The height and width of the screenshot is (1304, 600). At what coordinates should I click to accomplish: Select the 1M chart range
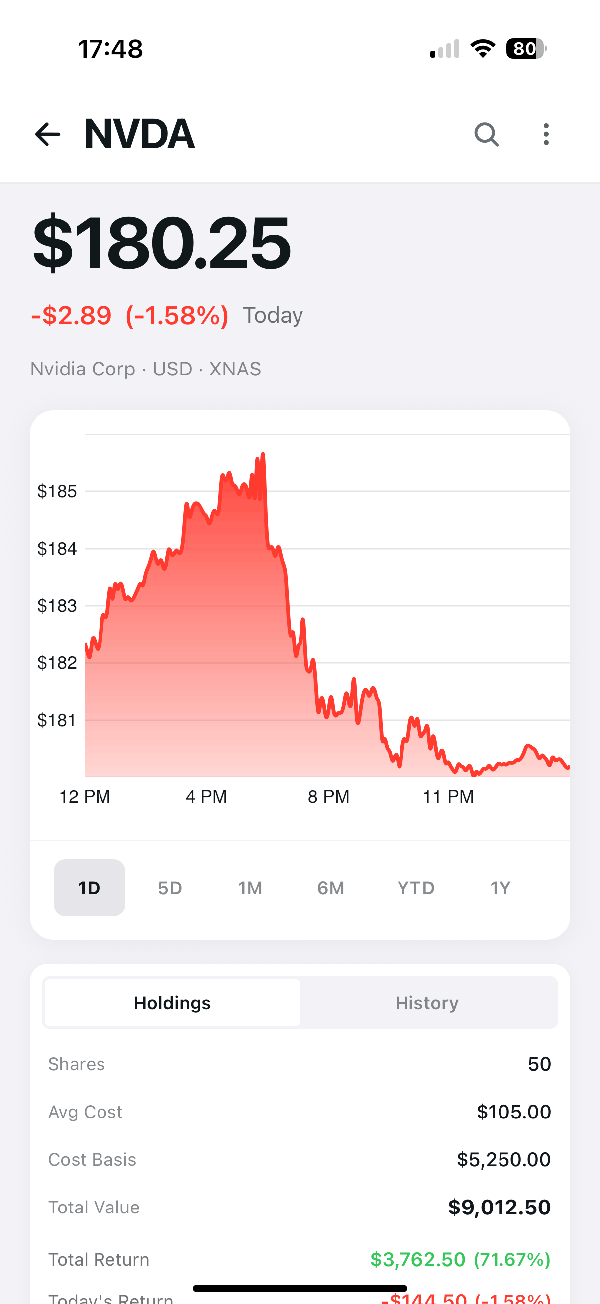pos(250,887)
